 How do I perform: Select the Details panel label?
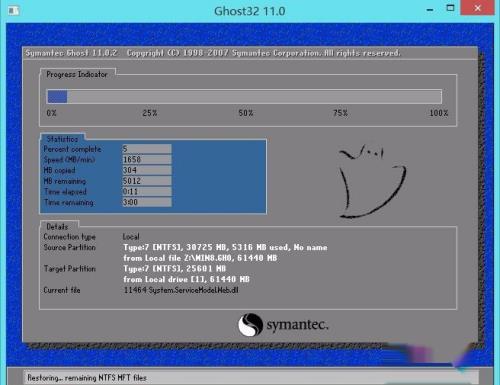pyautogui.click(x=57, y=227)
